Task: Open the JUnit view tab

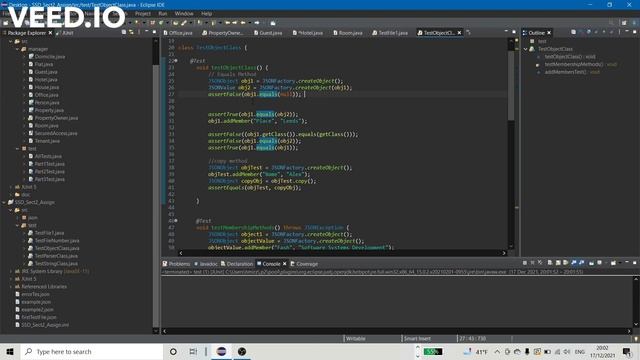Action: (x=64, y=33)
